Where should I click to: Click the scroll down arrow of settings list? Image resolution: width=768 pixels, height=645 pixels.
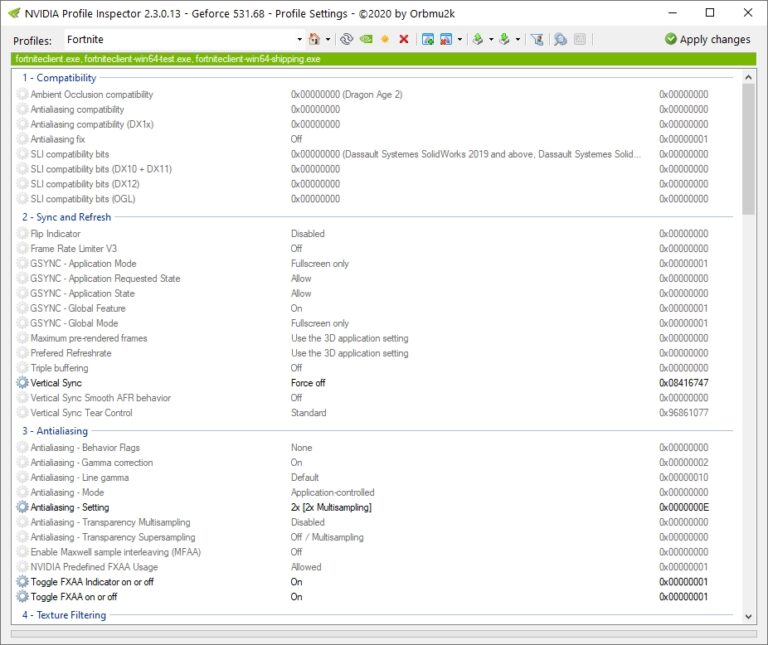(x=748, y=617)
